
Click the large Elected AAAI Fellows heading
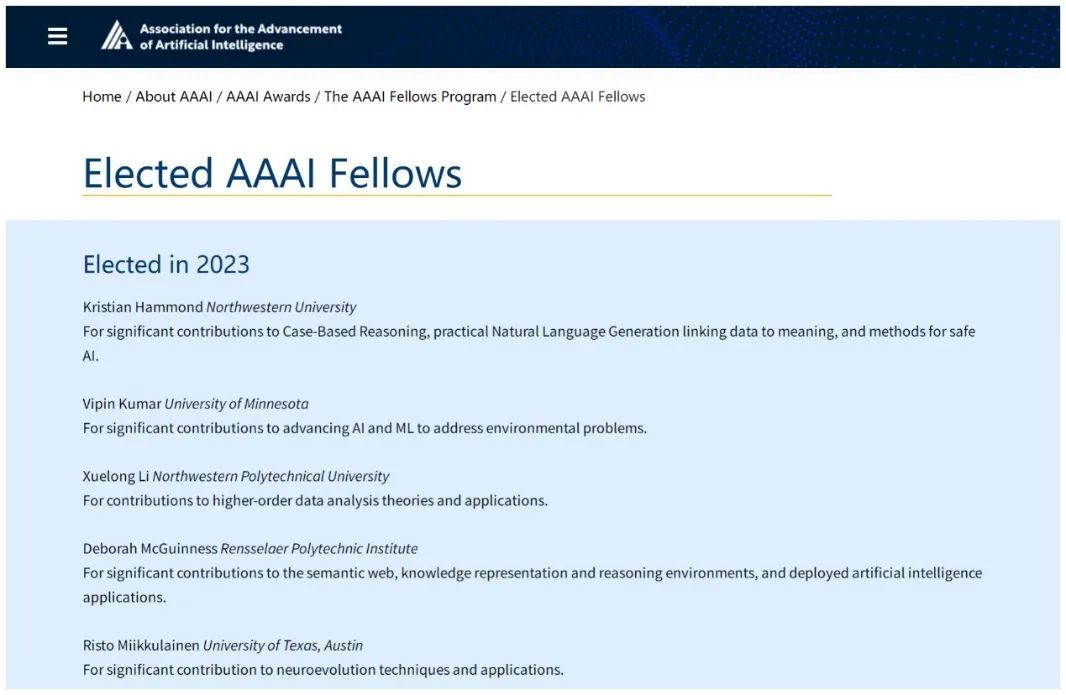[x=272, y=173]
